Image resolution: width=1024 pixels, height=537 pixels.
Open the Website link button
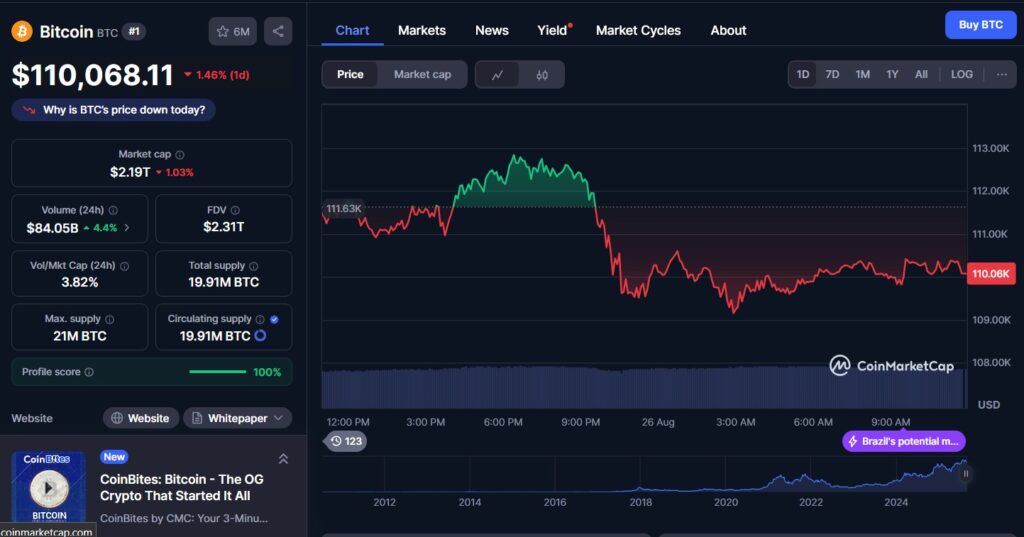coord(140,418)
